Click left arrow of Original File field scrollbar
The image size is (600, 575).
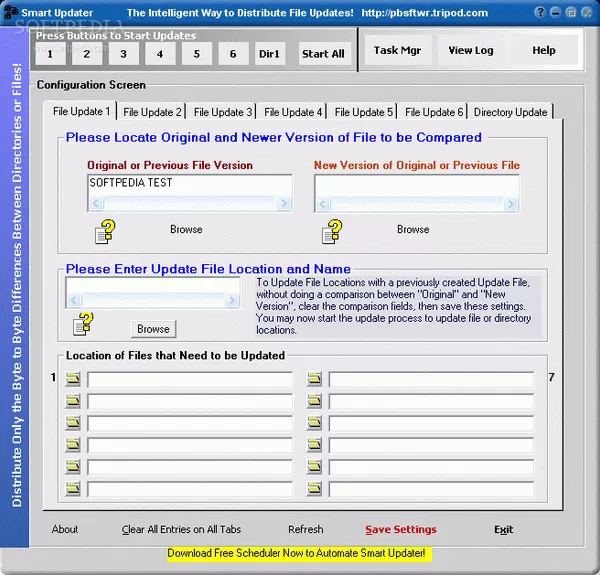pos(96,204)
